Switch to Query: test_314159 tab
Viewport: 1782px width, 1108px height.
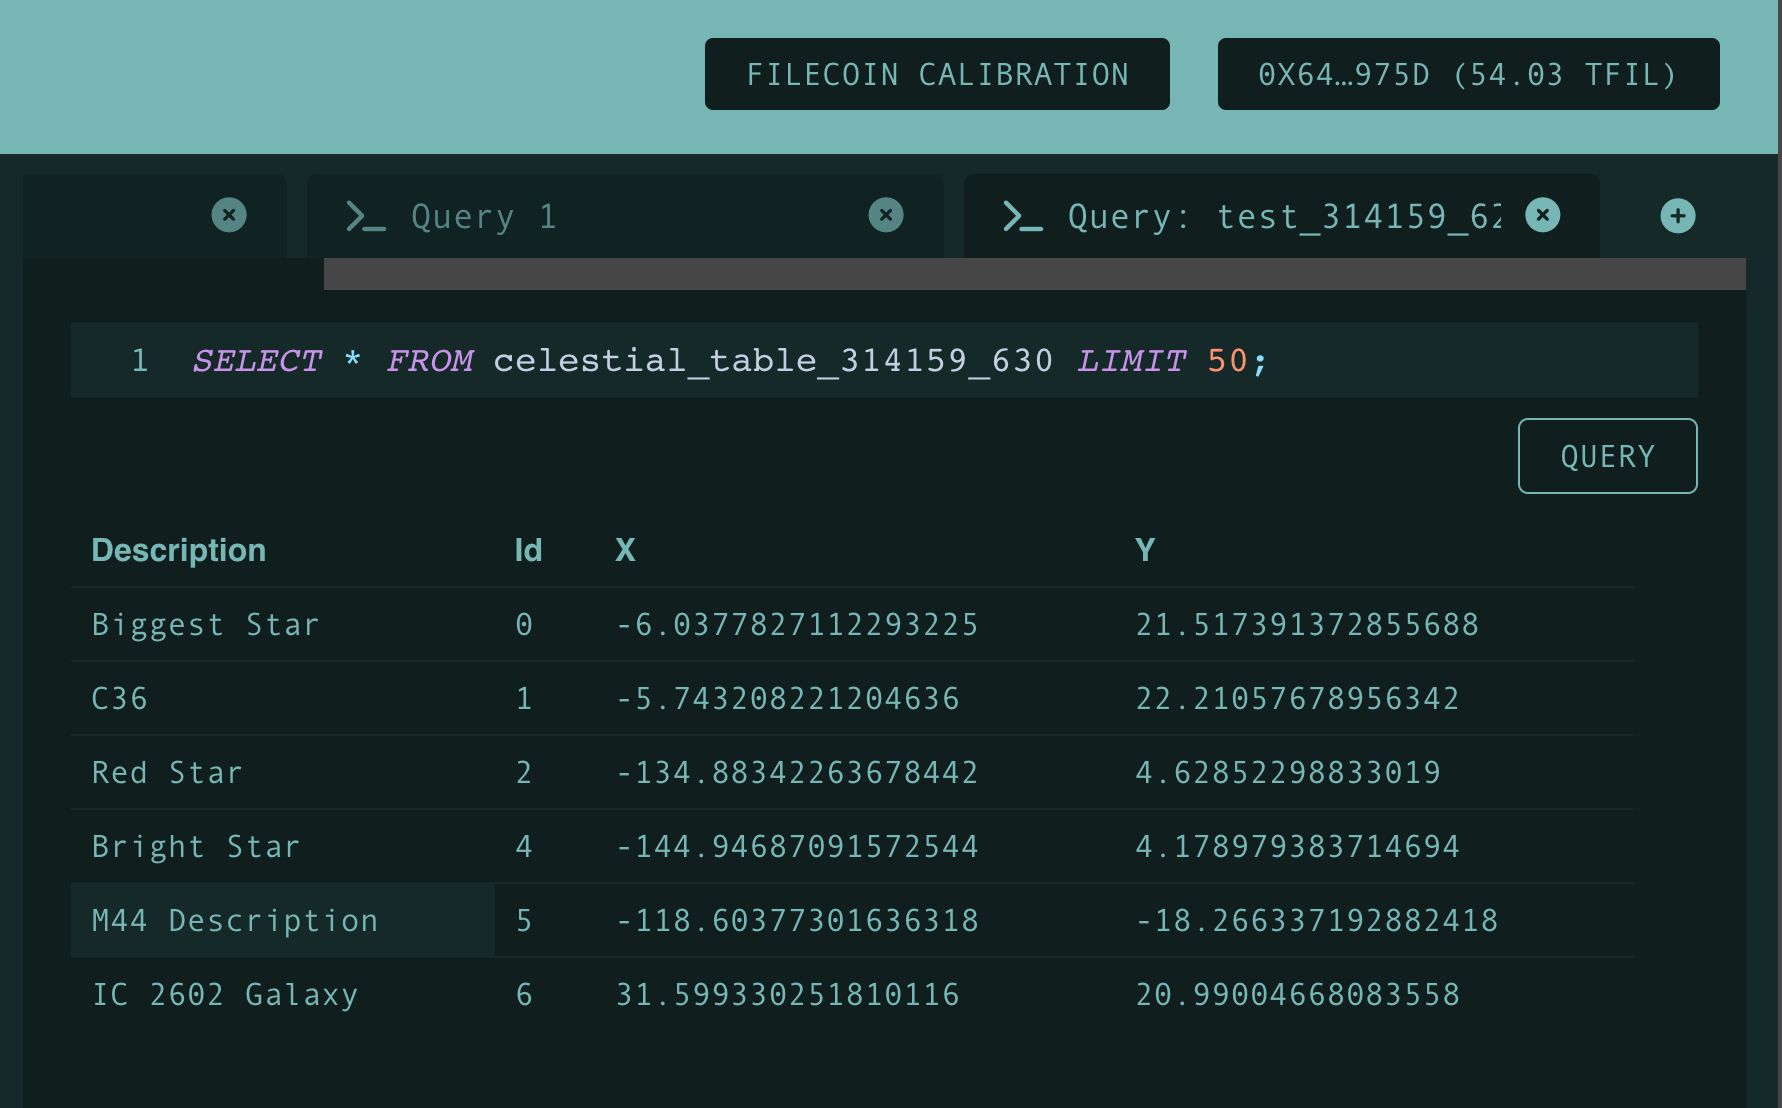tap(1281, 216)
